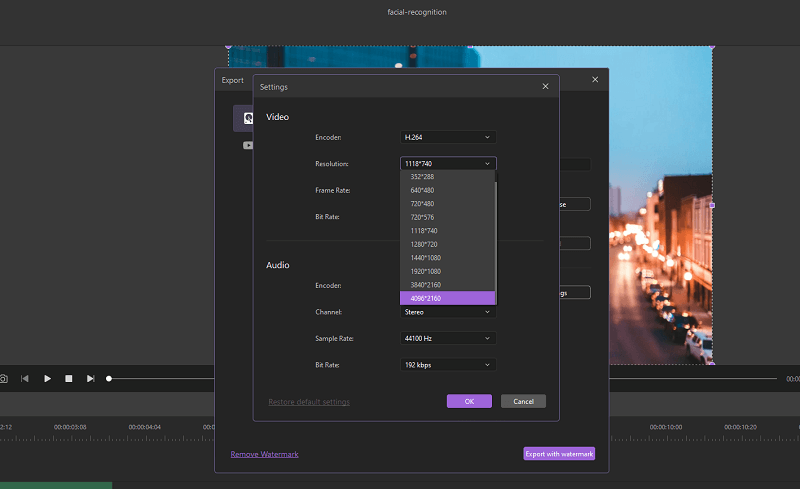The image size is (800, 489).
Task: Choose 1118*740 in the resolution list
Action: pos(447,231)
